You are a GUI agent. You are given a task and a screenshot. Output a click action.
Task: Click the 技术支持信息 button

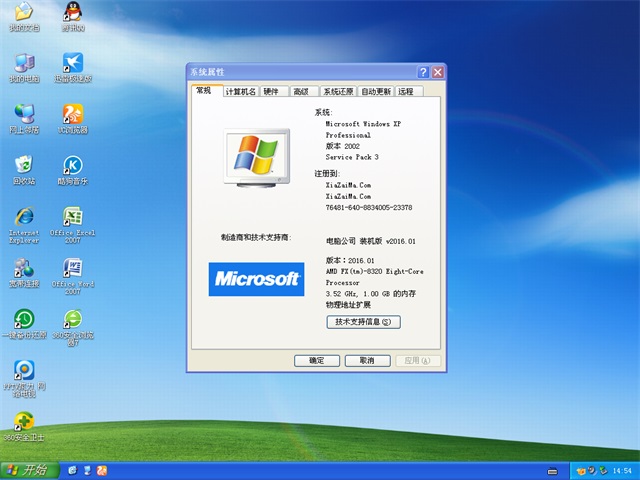[363, 322]
